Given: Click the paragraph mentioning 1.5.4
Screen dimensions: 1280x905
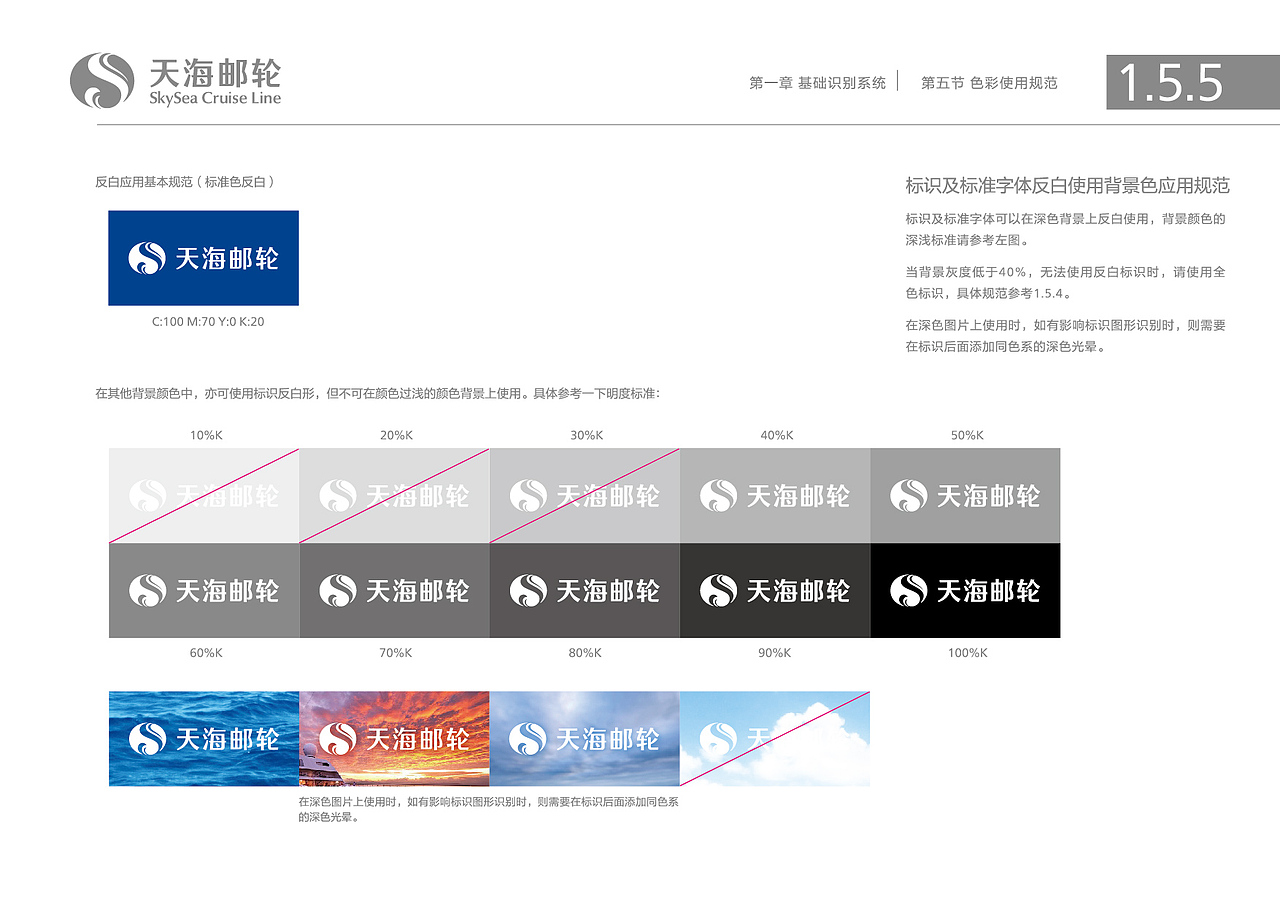Looking at the screenshot, I should coord(1065,282).
